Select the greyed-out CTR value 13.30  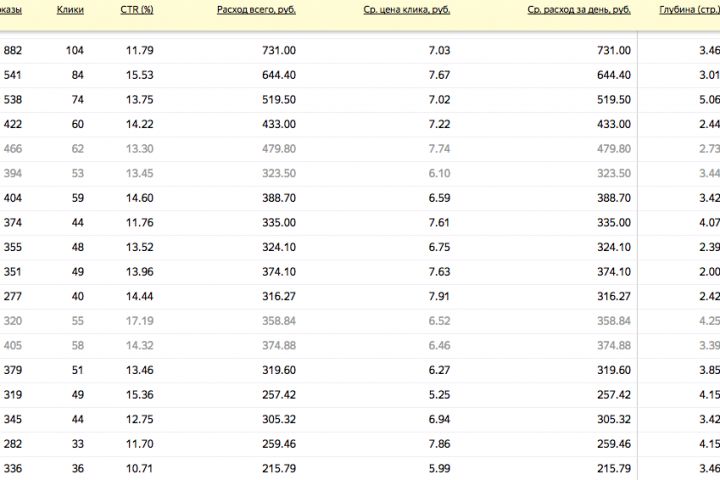[141, 149]
